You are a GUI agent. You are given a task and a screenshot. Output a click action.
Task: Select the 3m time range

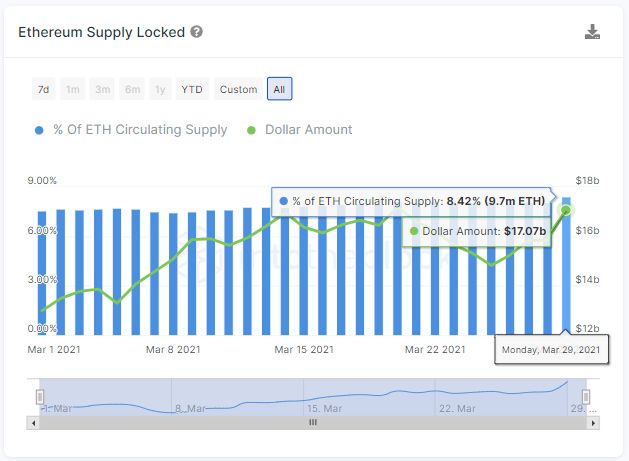coord(102,89)
